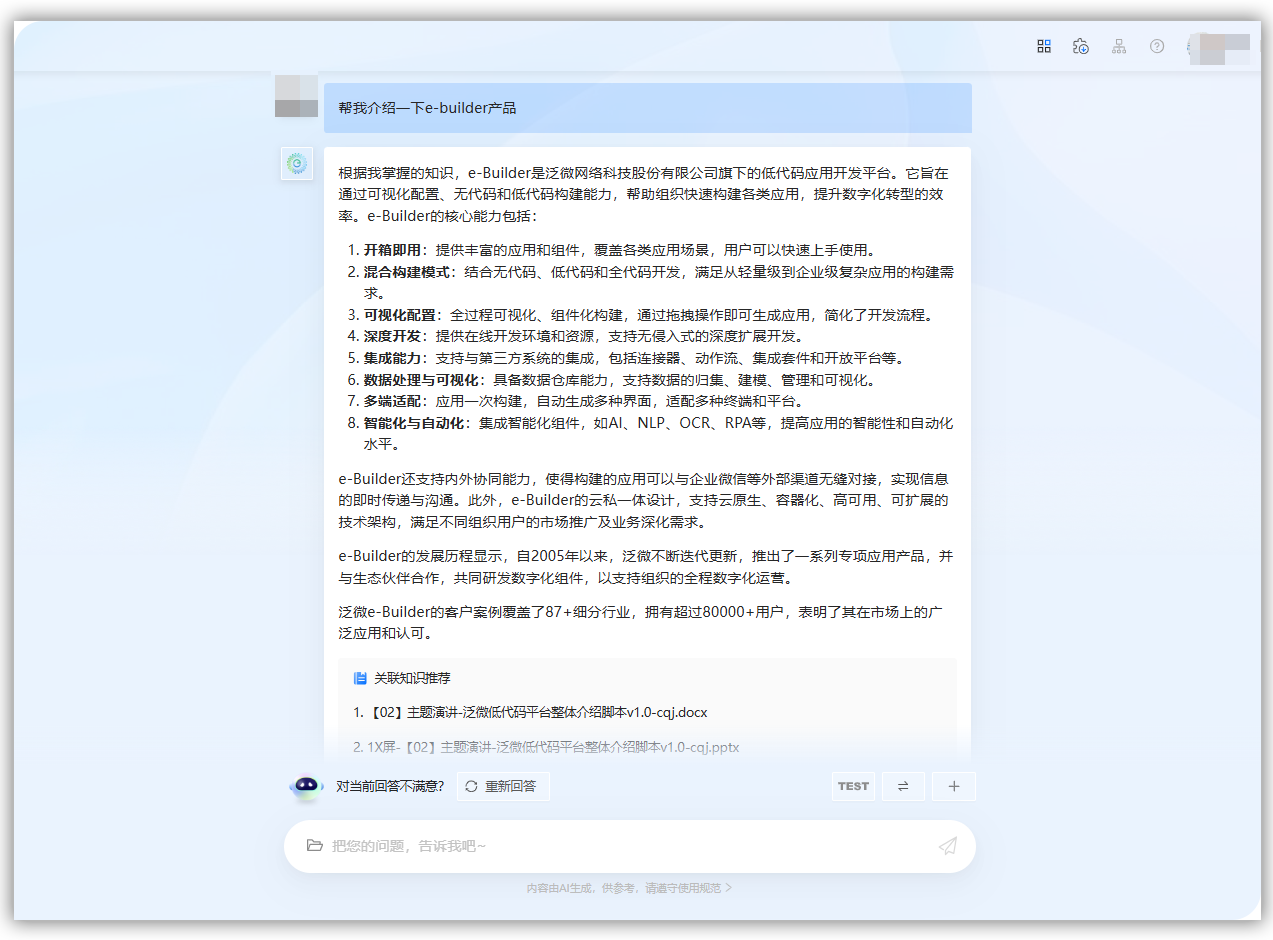Click the blurred user avatar beside the question

coord(296,96)
